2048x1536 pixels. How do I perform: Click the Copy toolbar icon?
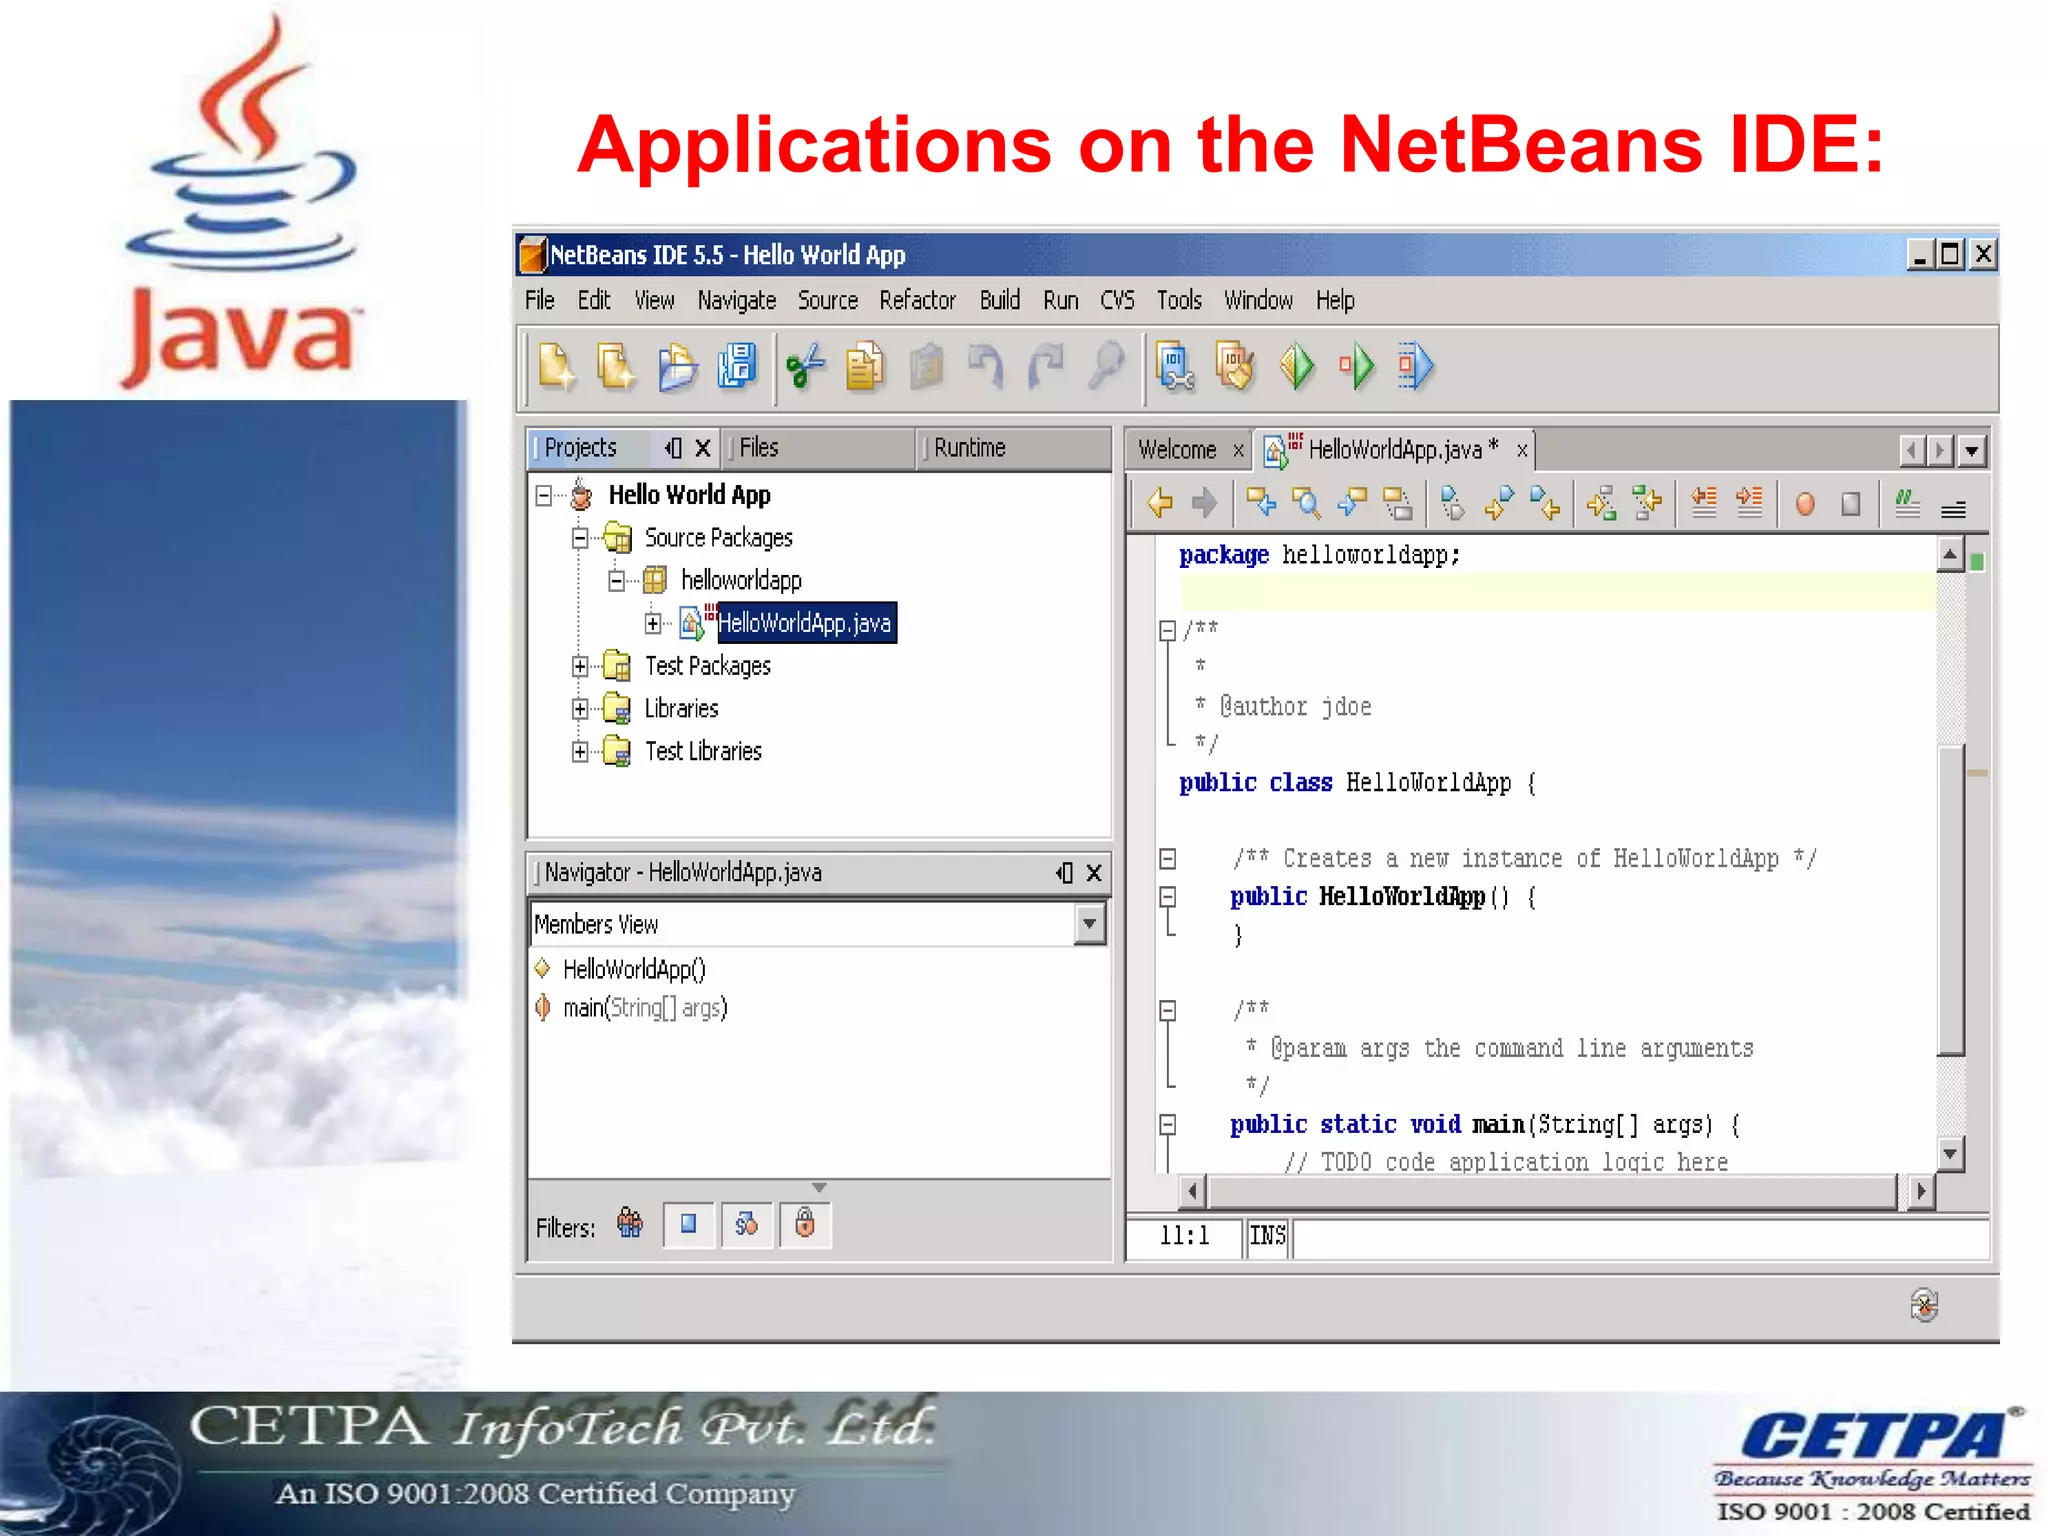click(x=865, y=366)
